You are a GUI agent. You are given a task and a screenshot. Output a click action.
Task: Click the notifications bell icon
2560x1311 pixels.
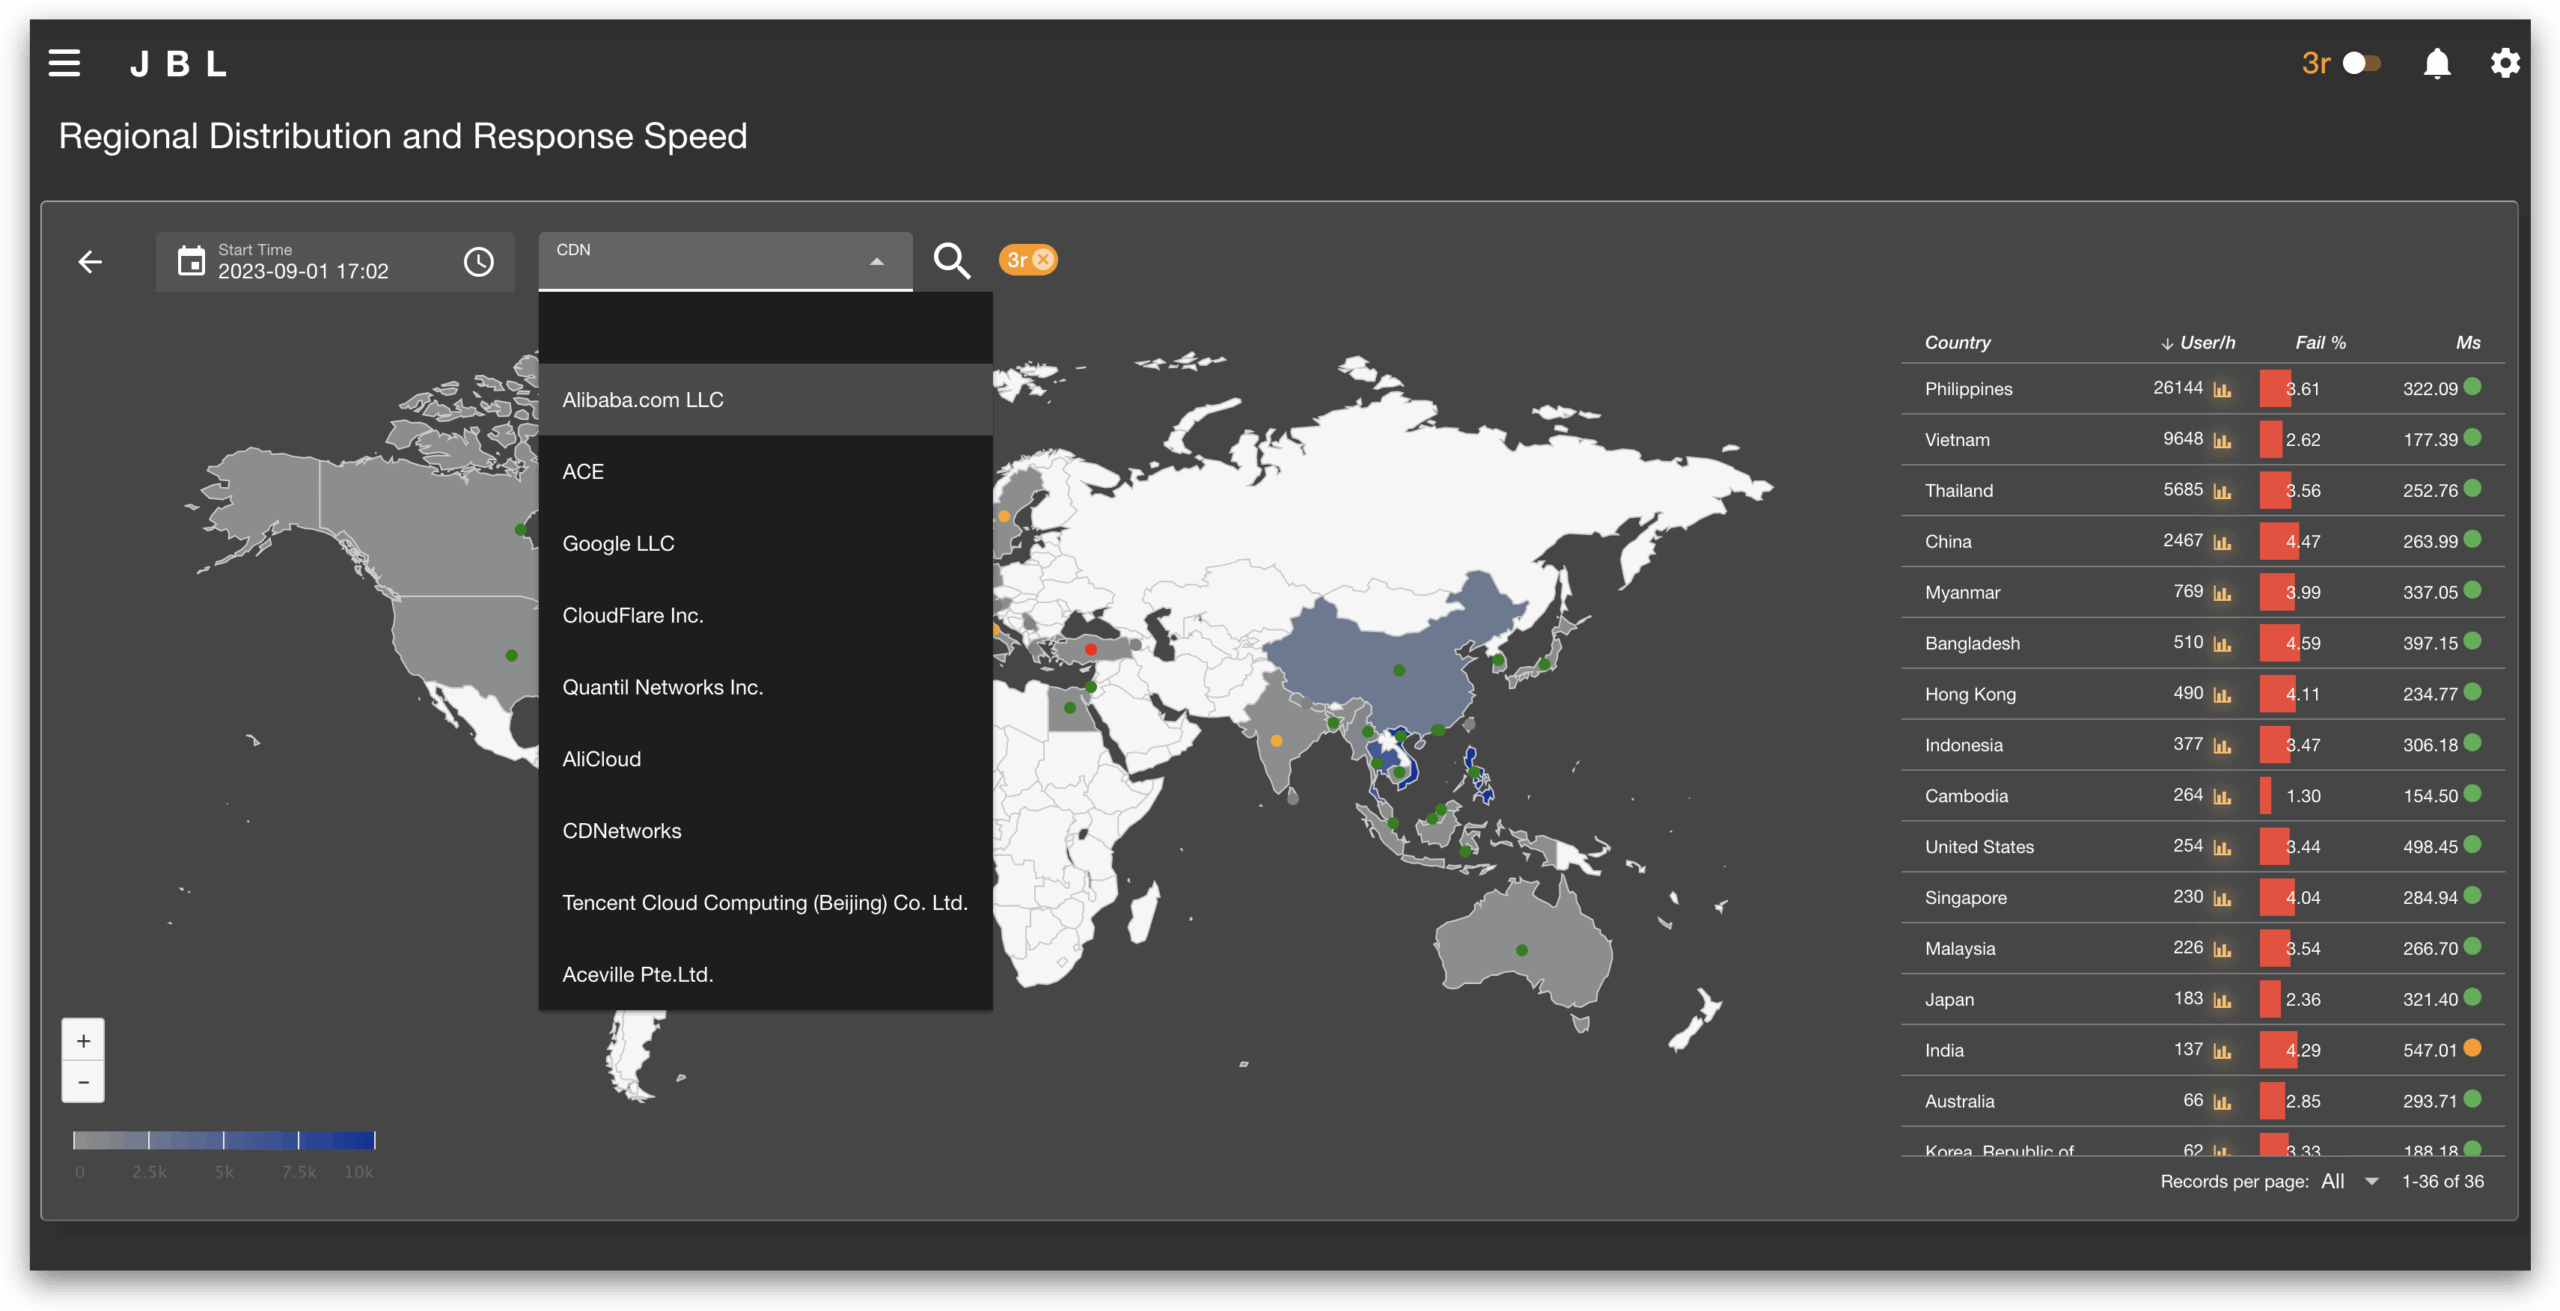point(2437,63)
